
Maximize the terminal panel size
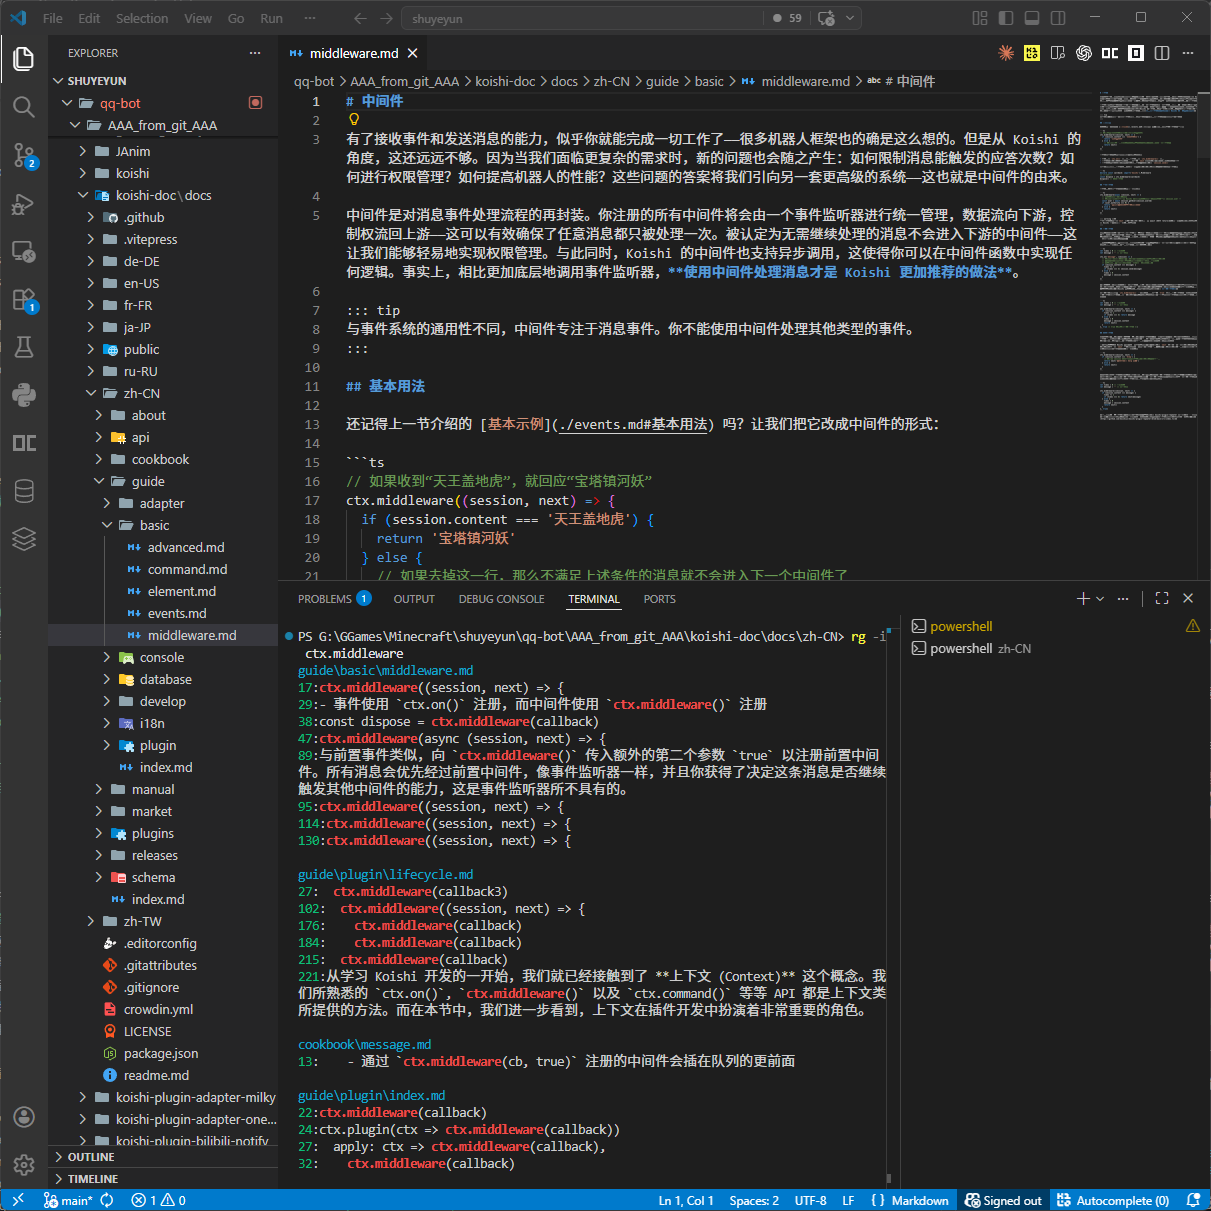tap(1162, 598)
